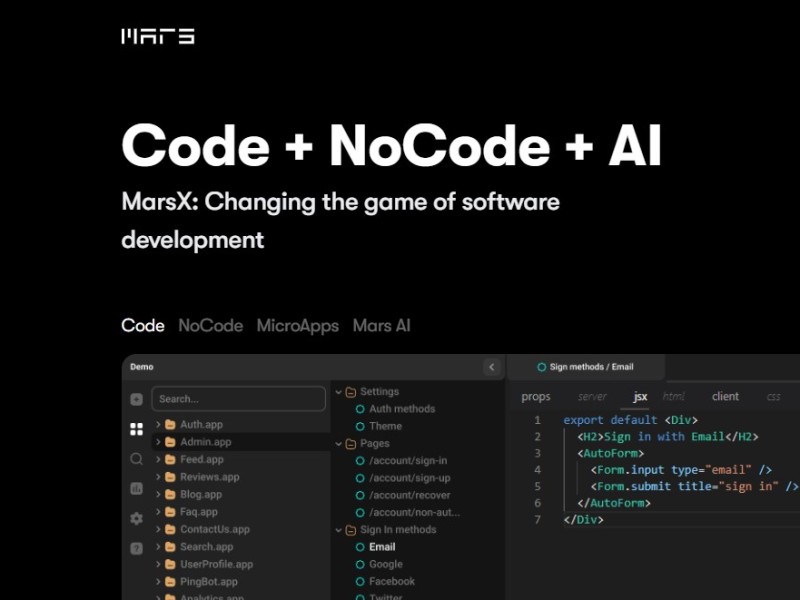Switch to the Mars AI tab
Viewport: 800px width, 600px height.
(x=382, y=326)
